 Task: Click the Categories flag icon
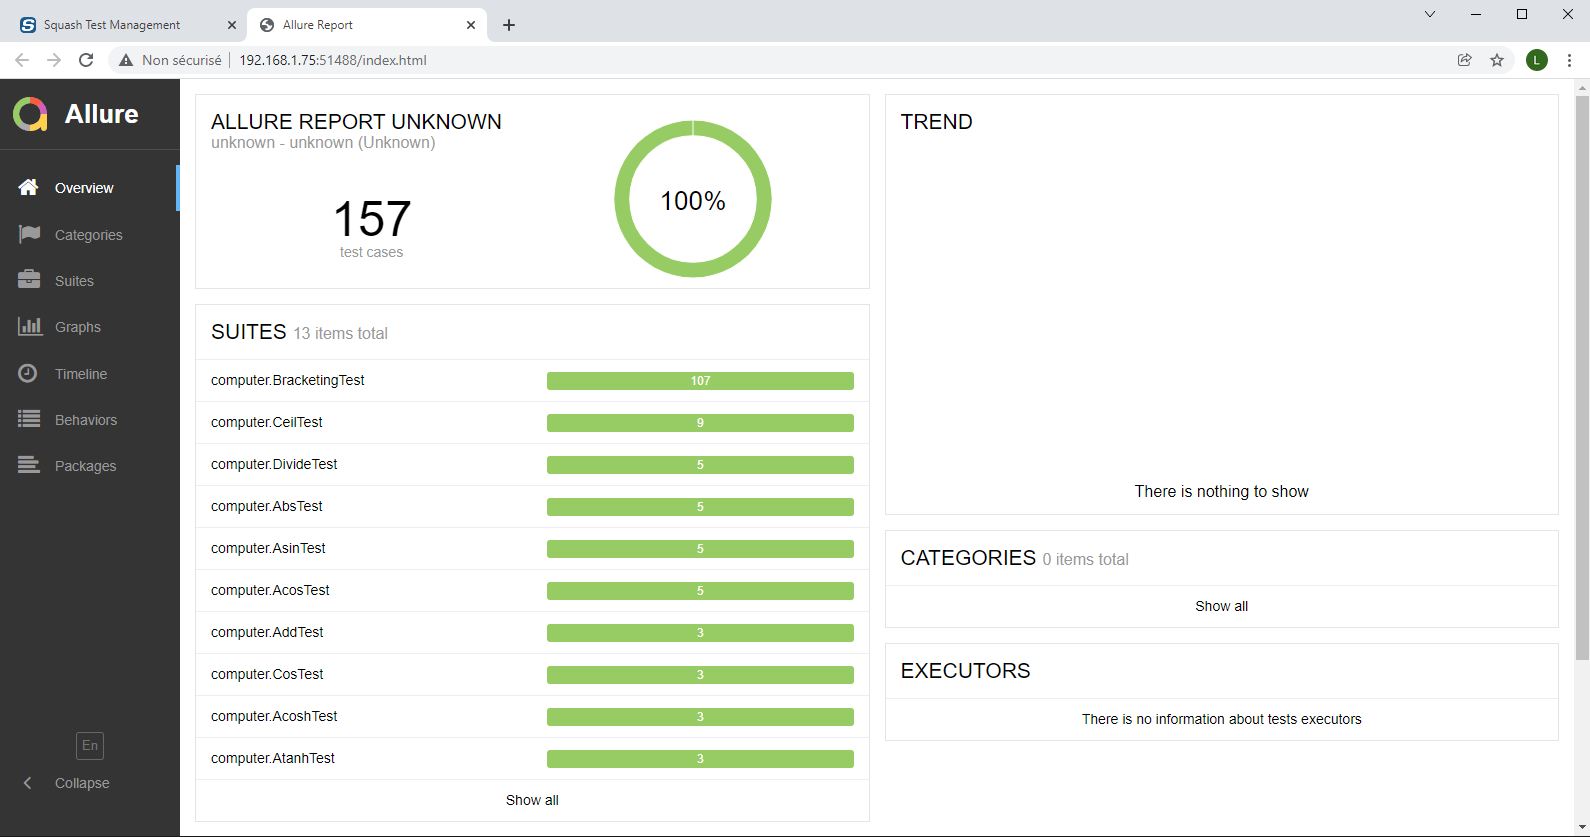[29, 234]
